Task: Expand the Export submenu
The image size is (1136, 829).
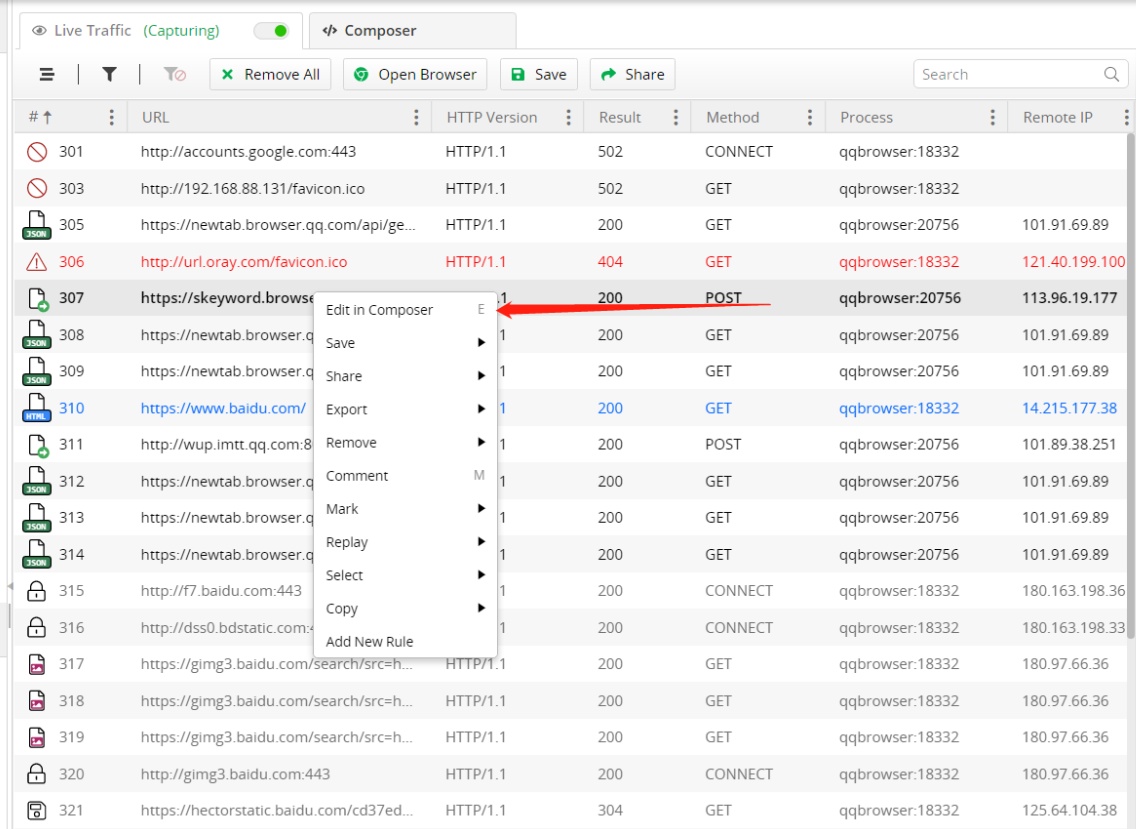Action: [x=406, y=409]
